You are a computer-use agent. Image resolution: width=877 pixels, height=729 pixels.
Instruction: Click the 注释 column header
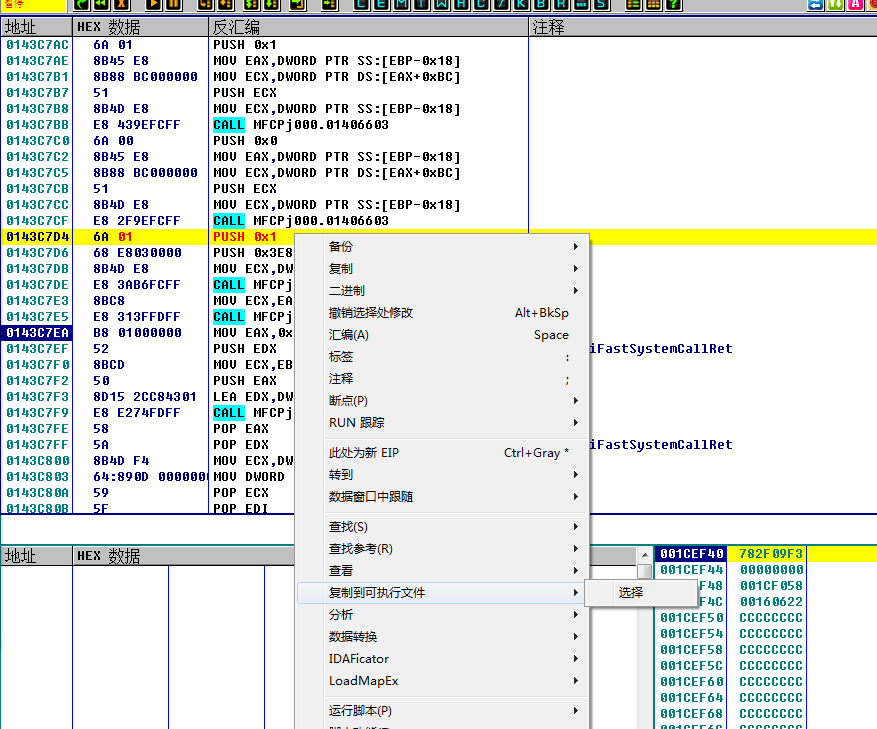(x=549, y=27)
